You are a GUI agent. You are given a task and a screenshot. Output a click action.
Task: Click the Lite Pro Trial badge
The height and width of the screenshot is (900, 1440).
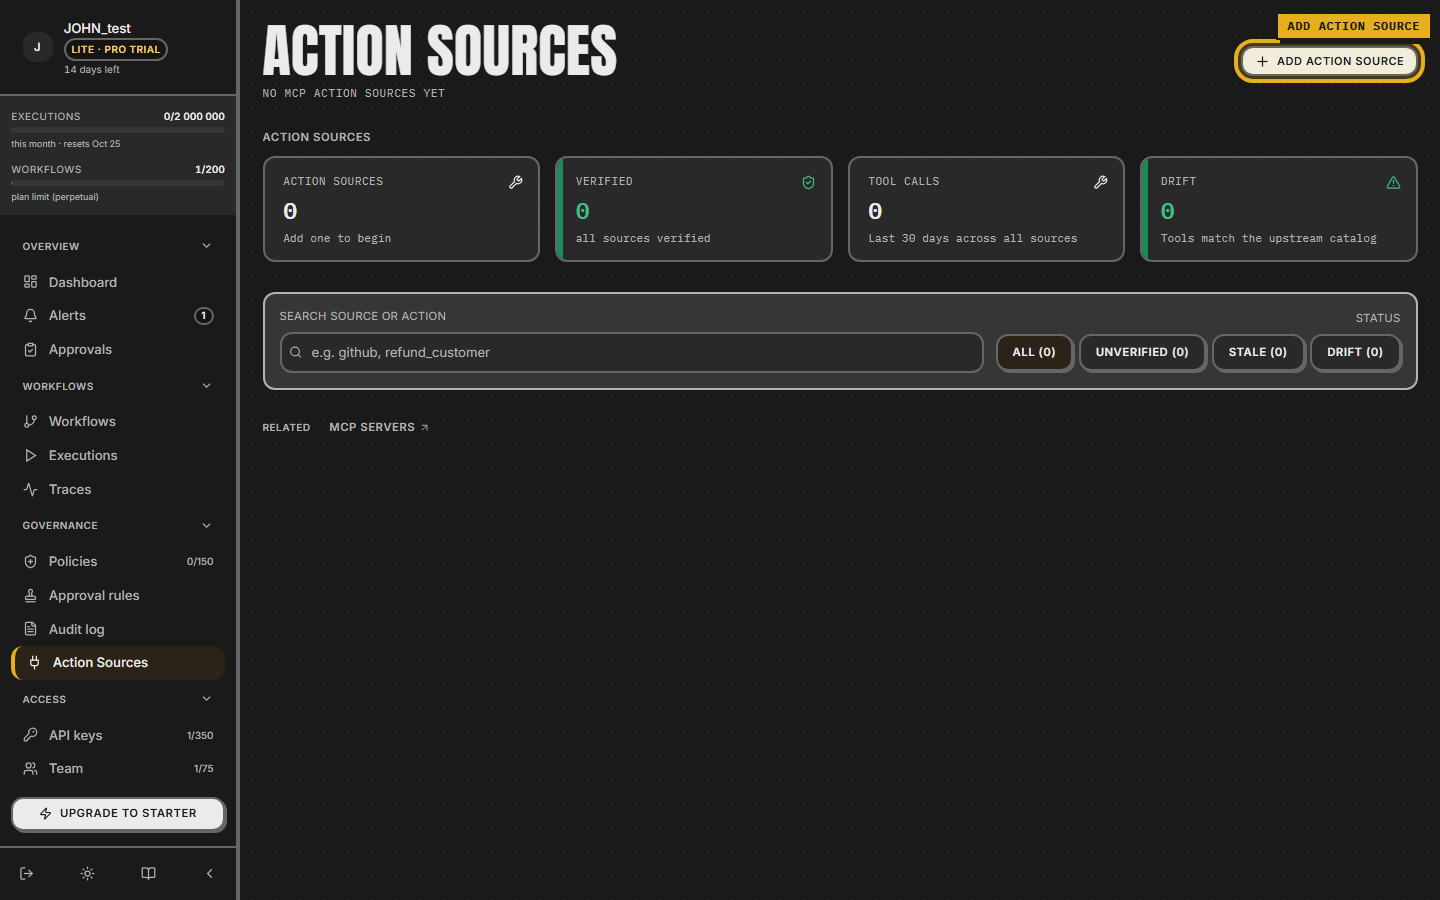pos(116,49)
